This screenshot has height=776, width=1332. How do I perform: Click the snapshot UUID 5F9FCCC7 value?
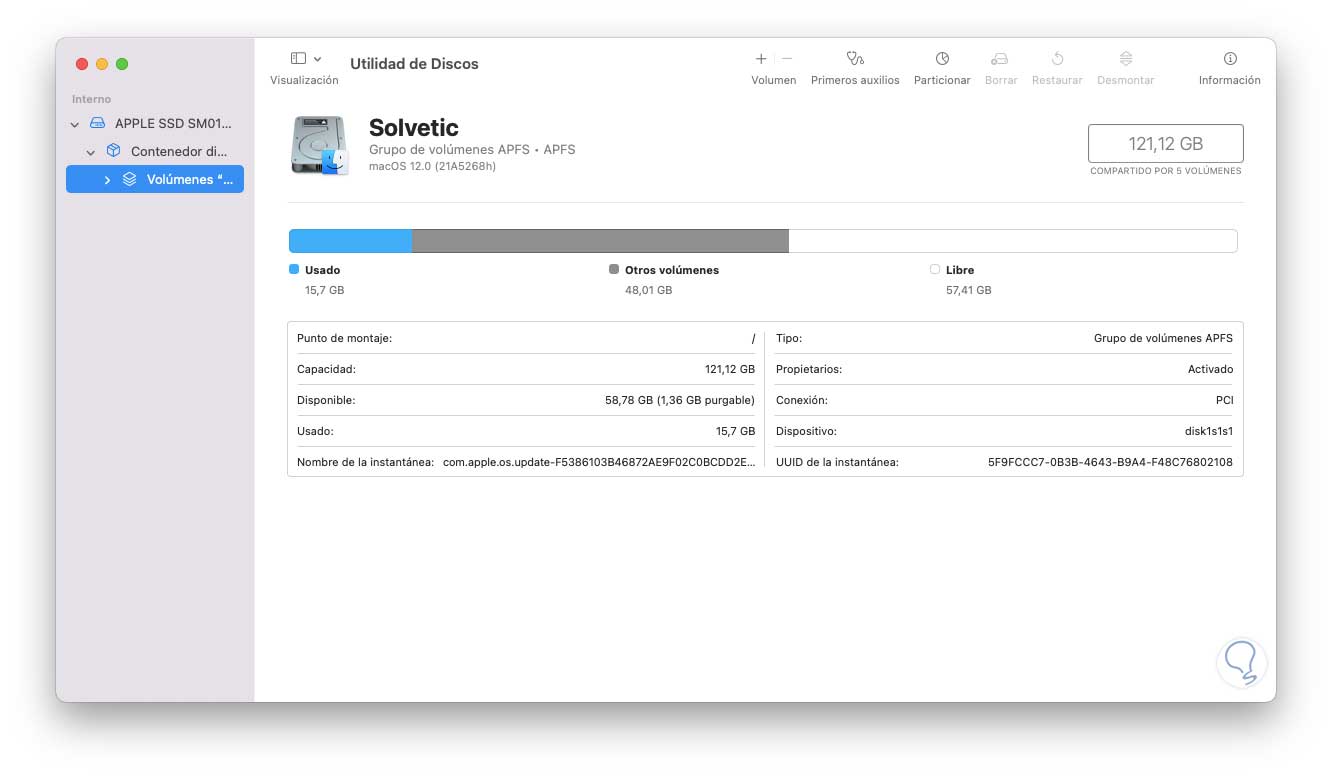coord(1110,462)
